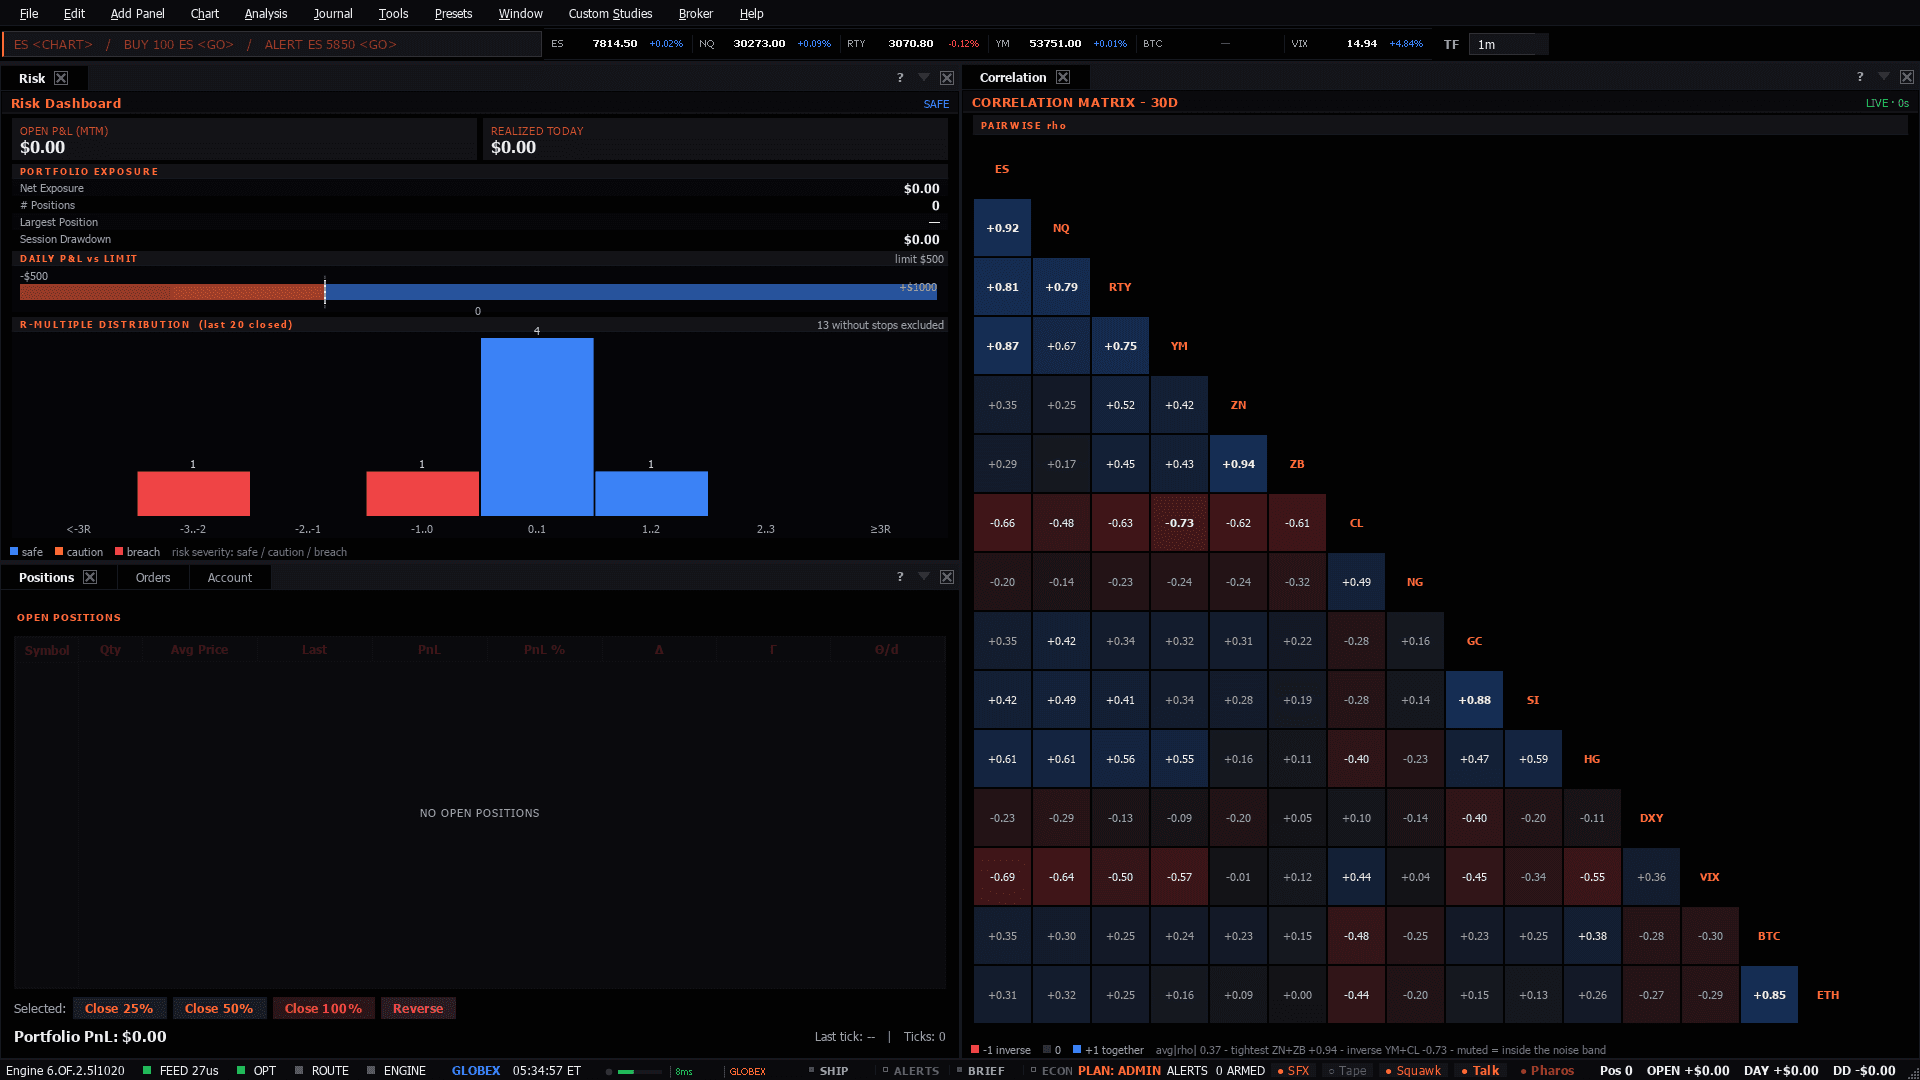Screen dimensions: 1920x1080
Task: Toggle SFX sound in status bar
Action: click(x=1293, y=1070)
